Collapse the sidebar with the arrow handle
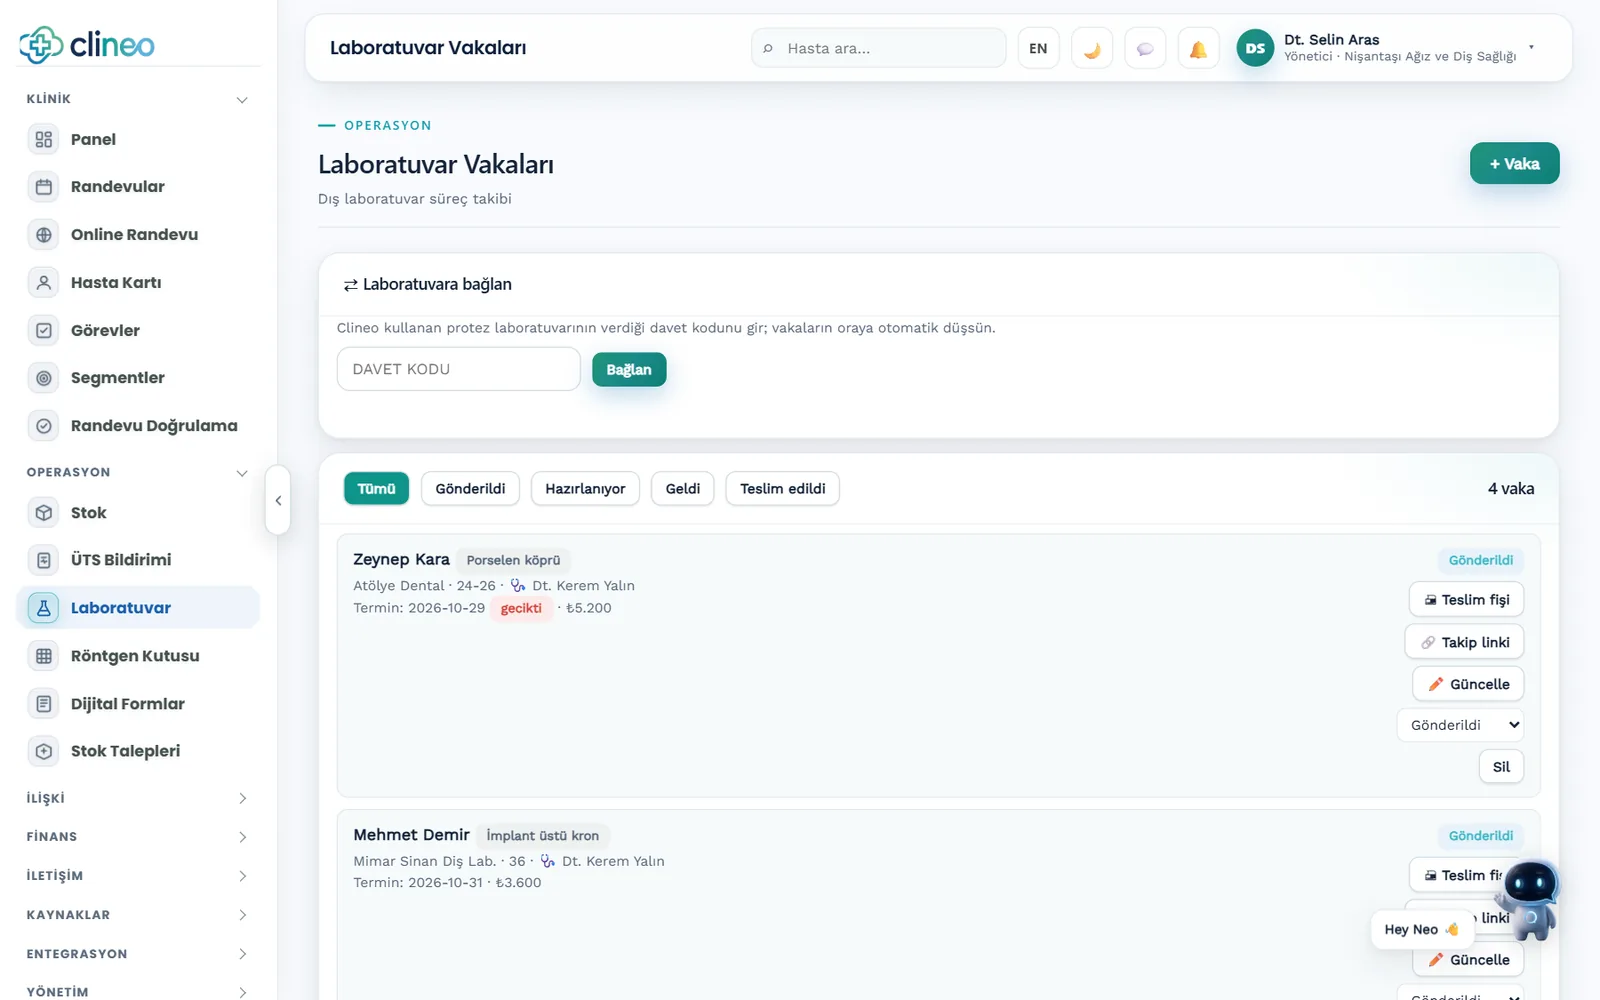Viewport: 1600px width, 1000px height. coord(278,500)
